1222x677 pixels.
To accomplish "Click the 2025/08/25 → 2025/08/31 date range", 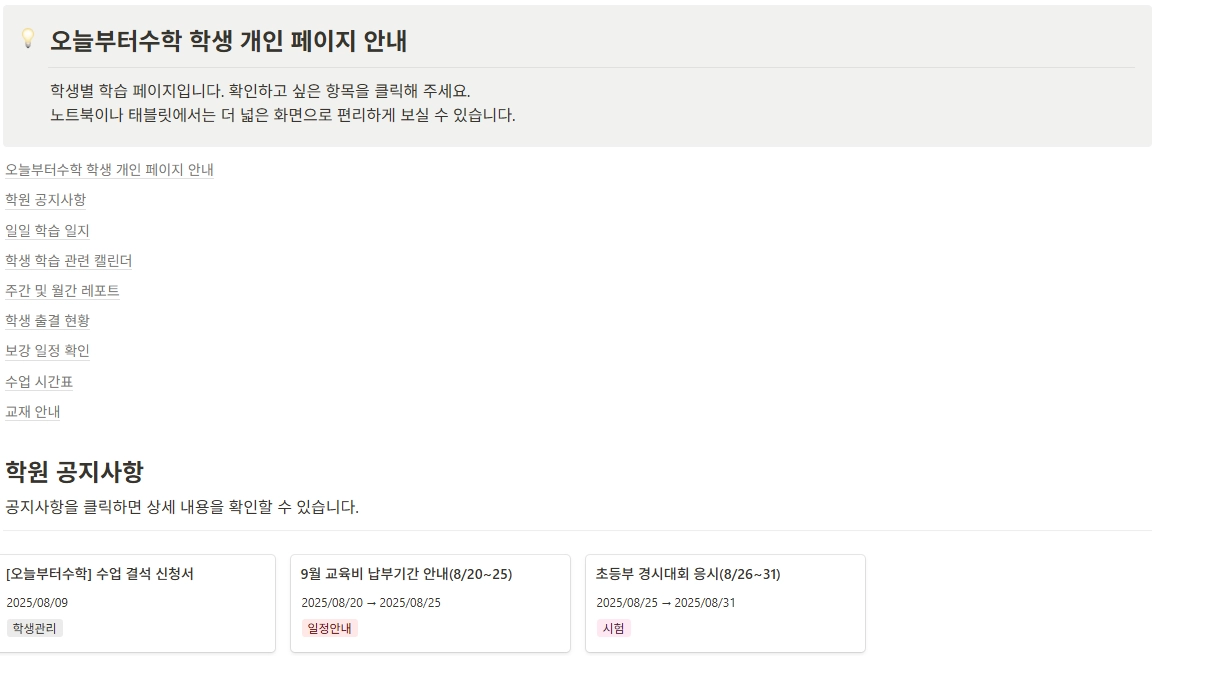I will (x=665, y=603).
